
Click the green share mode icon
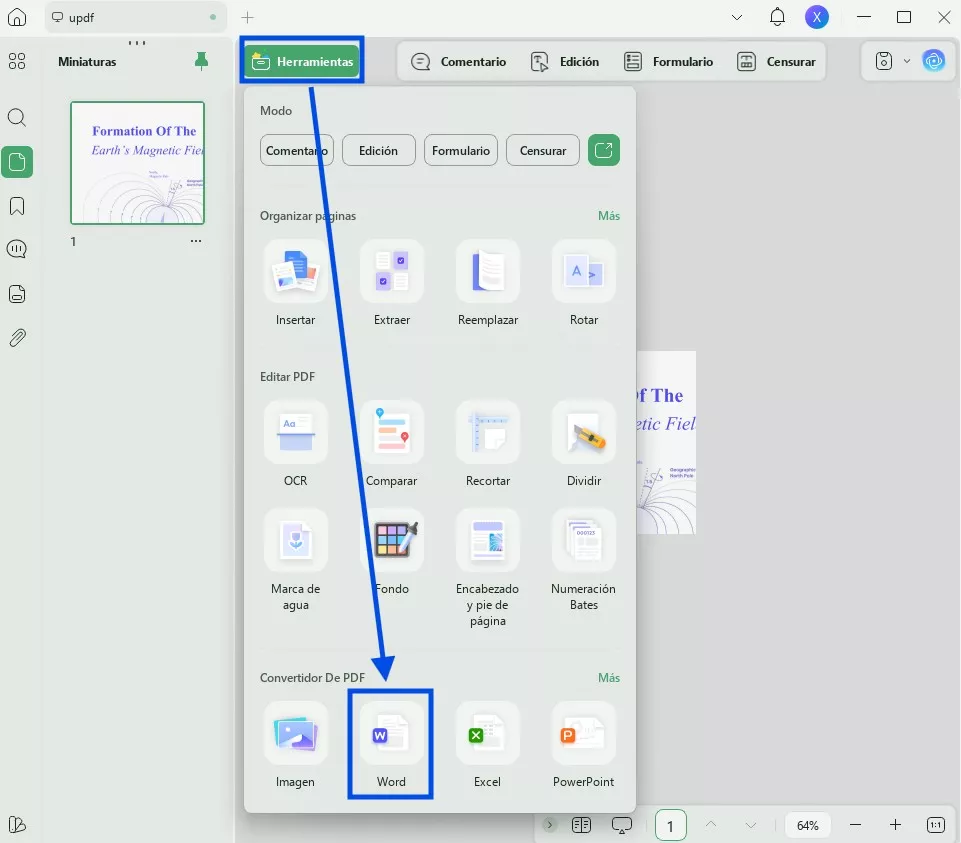tap(604, 150)
